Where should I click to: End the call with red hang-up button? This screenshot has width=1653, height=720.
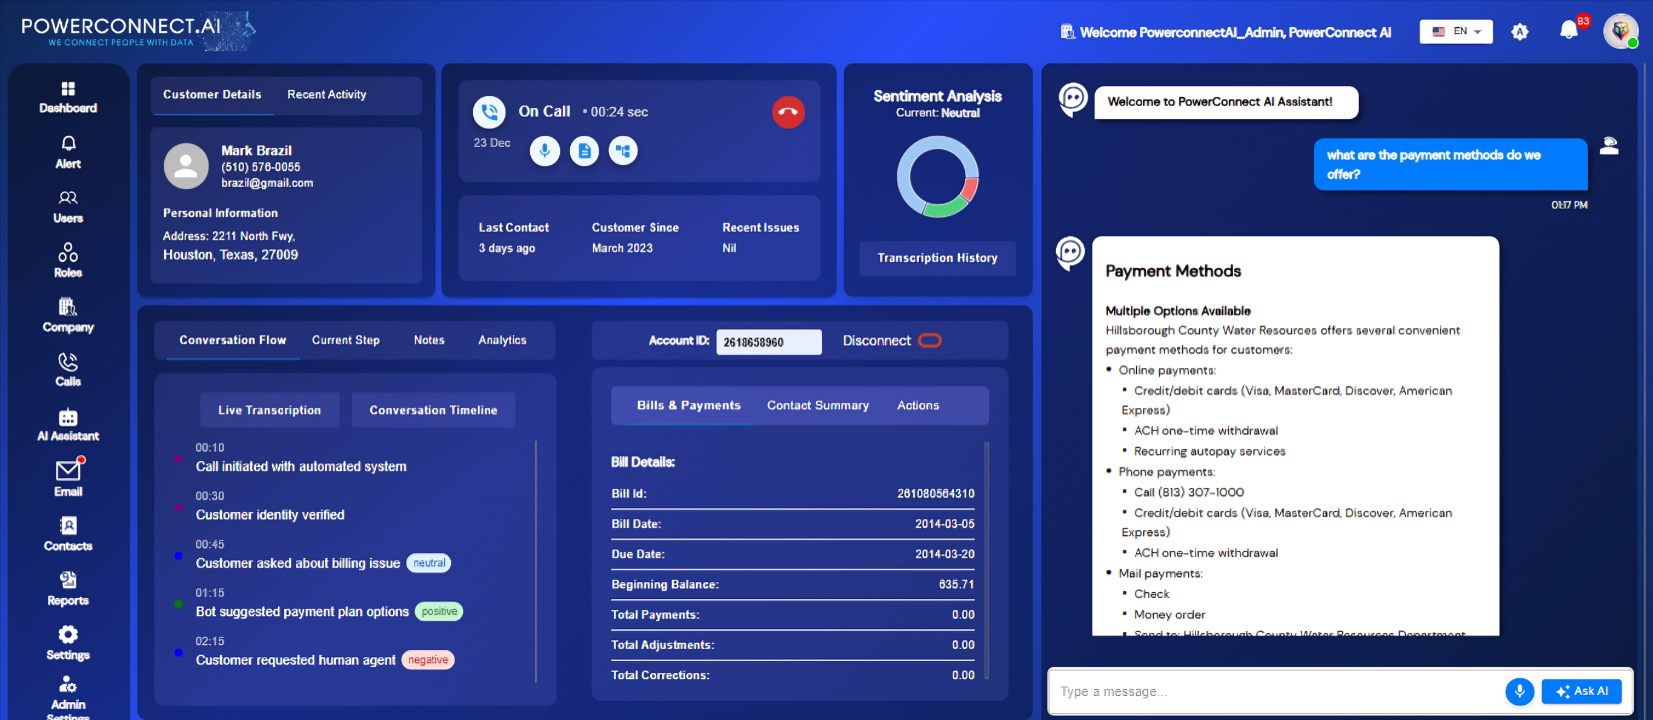point(788,112)
